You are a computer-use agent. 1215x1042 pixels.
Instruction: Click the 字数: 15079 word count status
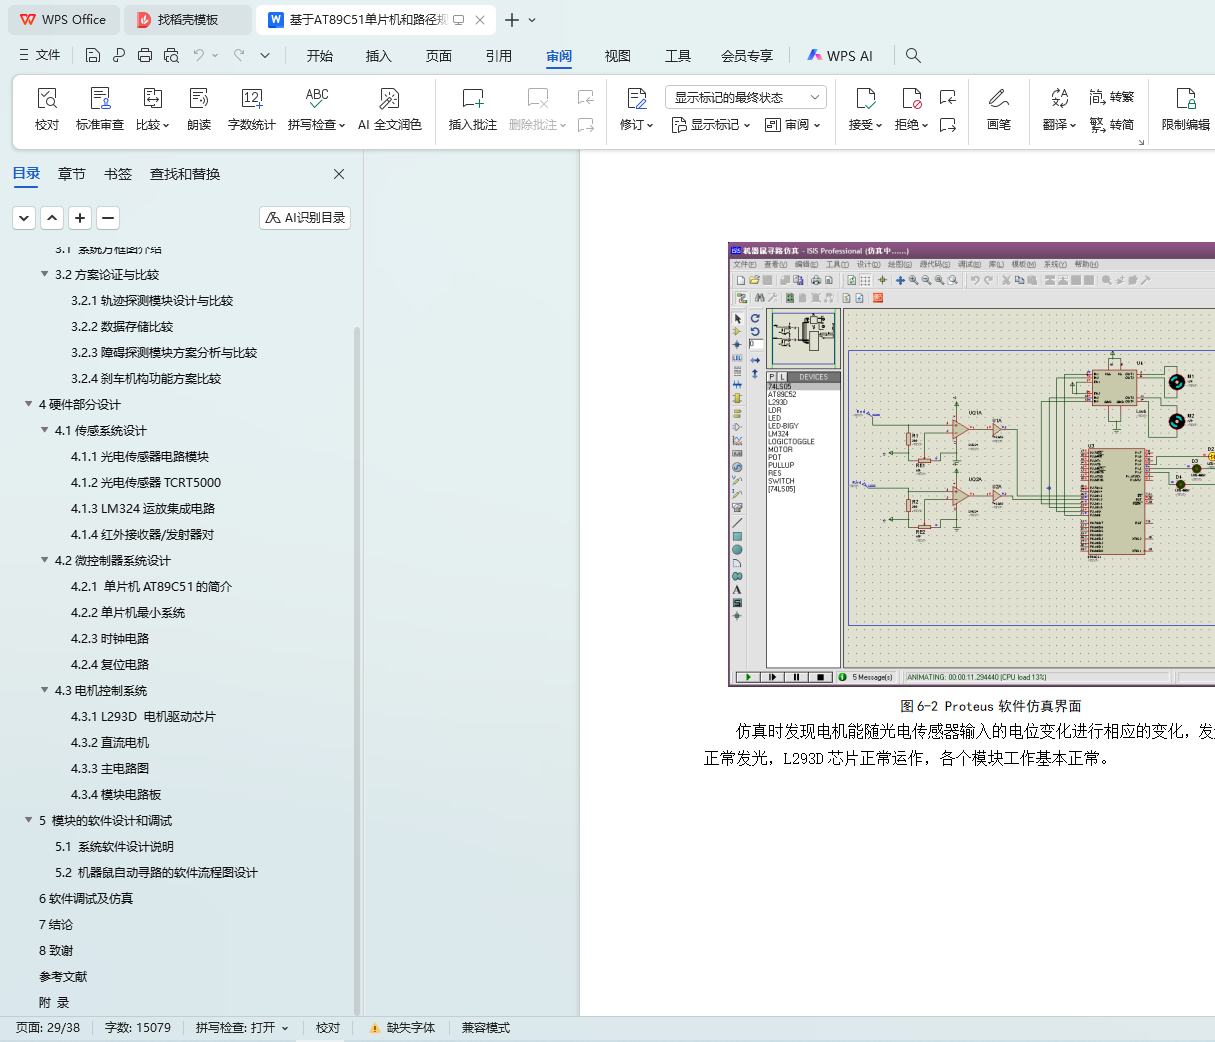coord(138,1028)
